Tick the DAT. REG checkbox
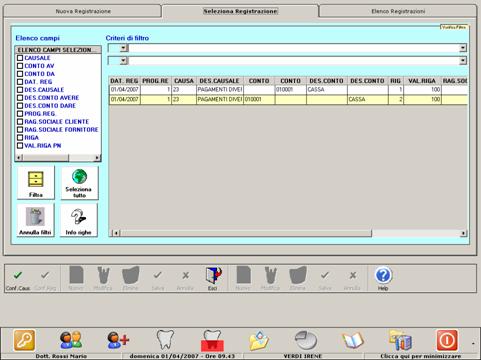Viewport: 481px width, 360px height. tap(20, 82)
